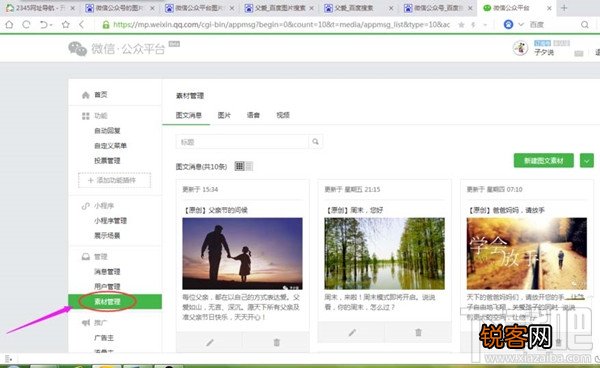The image size is (600, 368).
Task: Click the 推广 megaphone icon
Action: coord(85,323)
